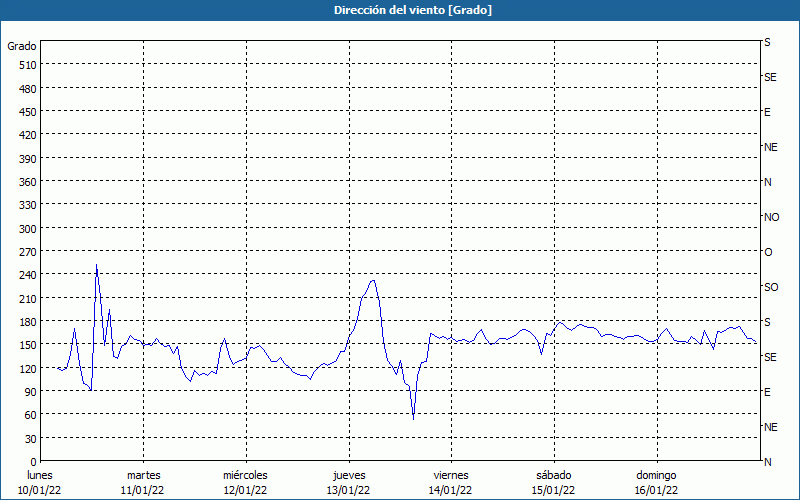Click the "domingo" day label
The width and height of the screenshot is (800, 500).
point(656,475)
